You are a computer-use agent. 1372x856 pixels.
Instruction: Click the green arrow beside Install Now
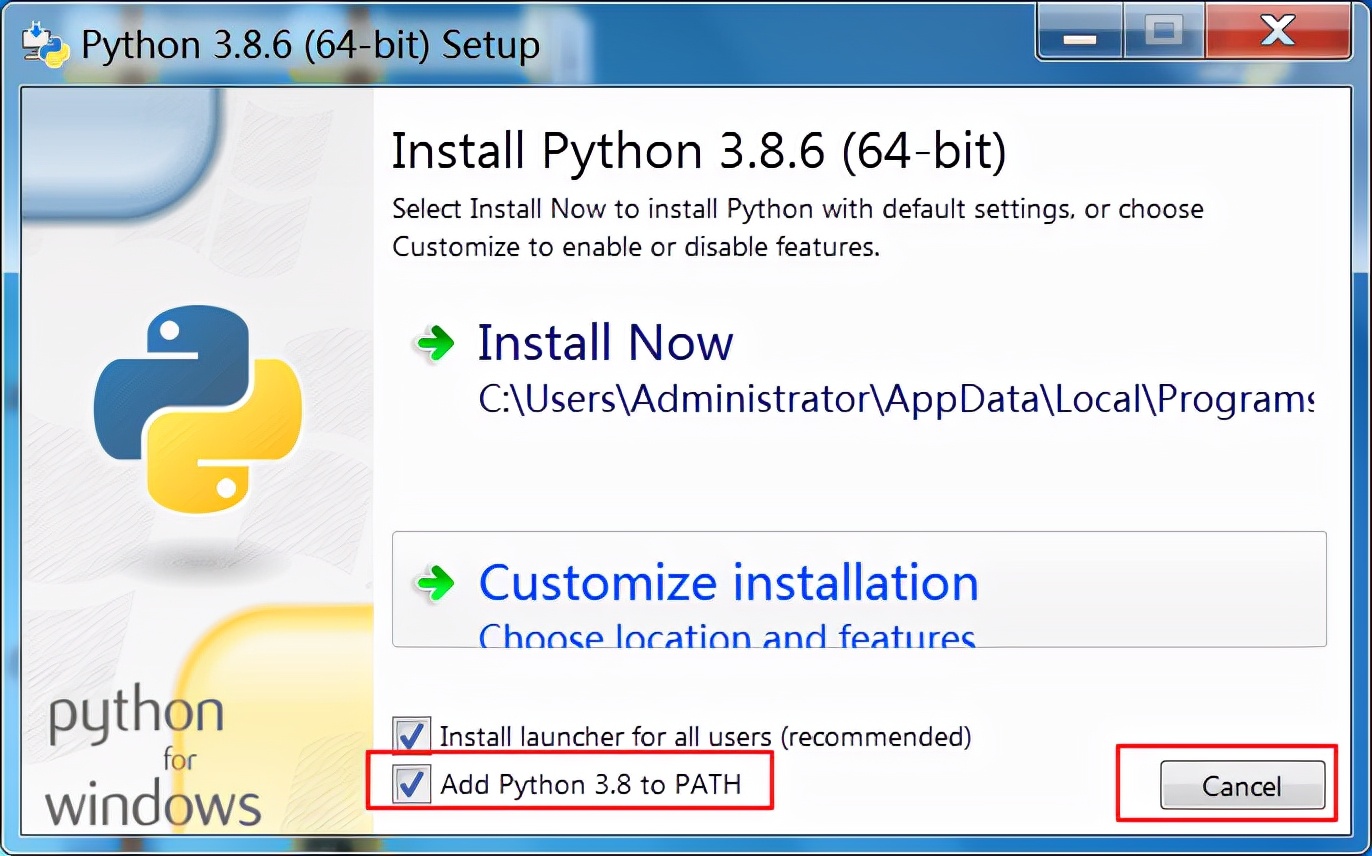pos(435,344)
